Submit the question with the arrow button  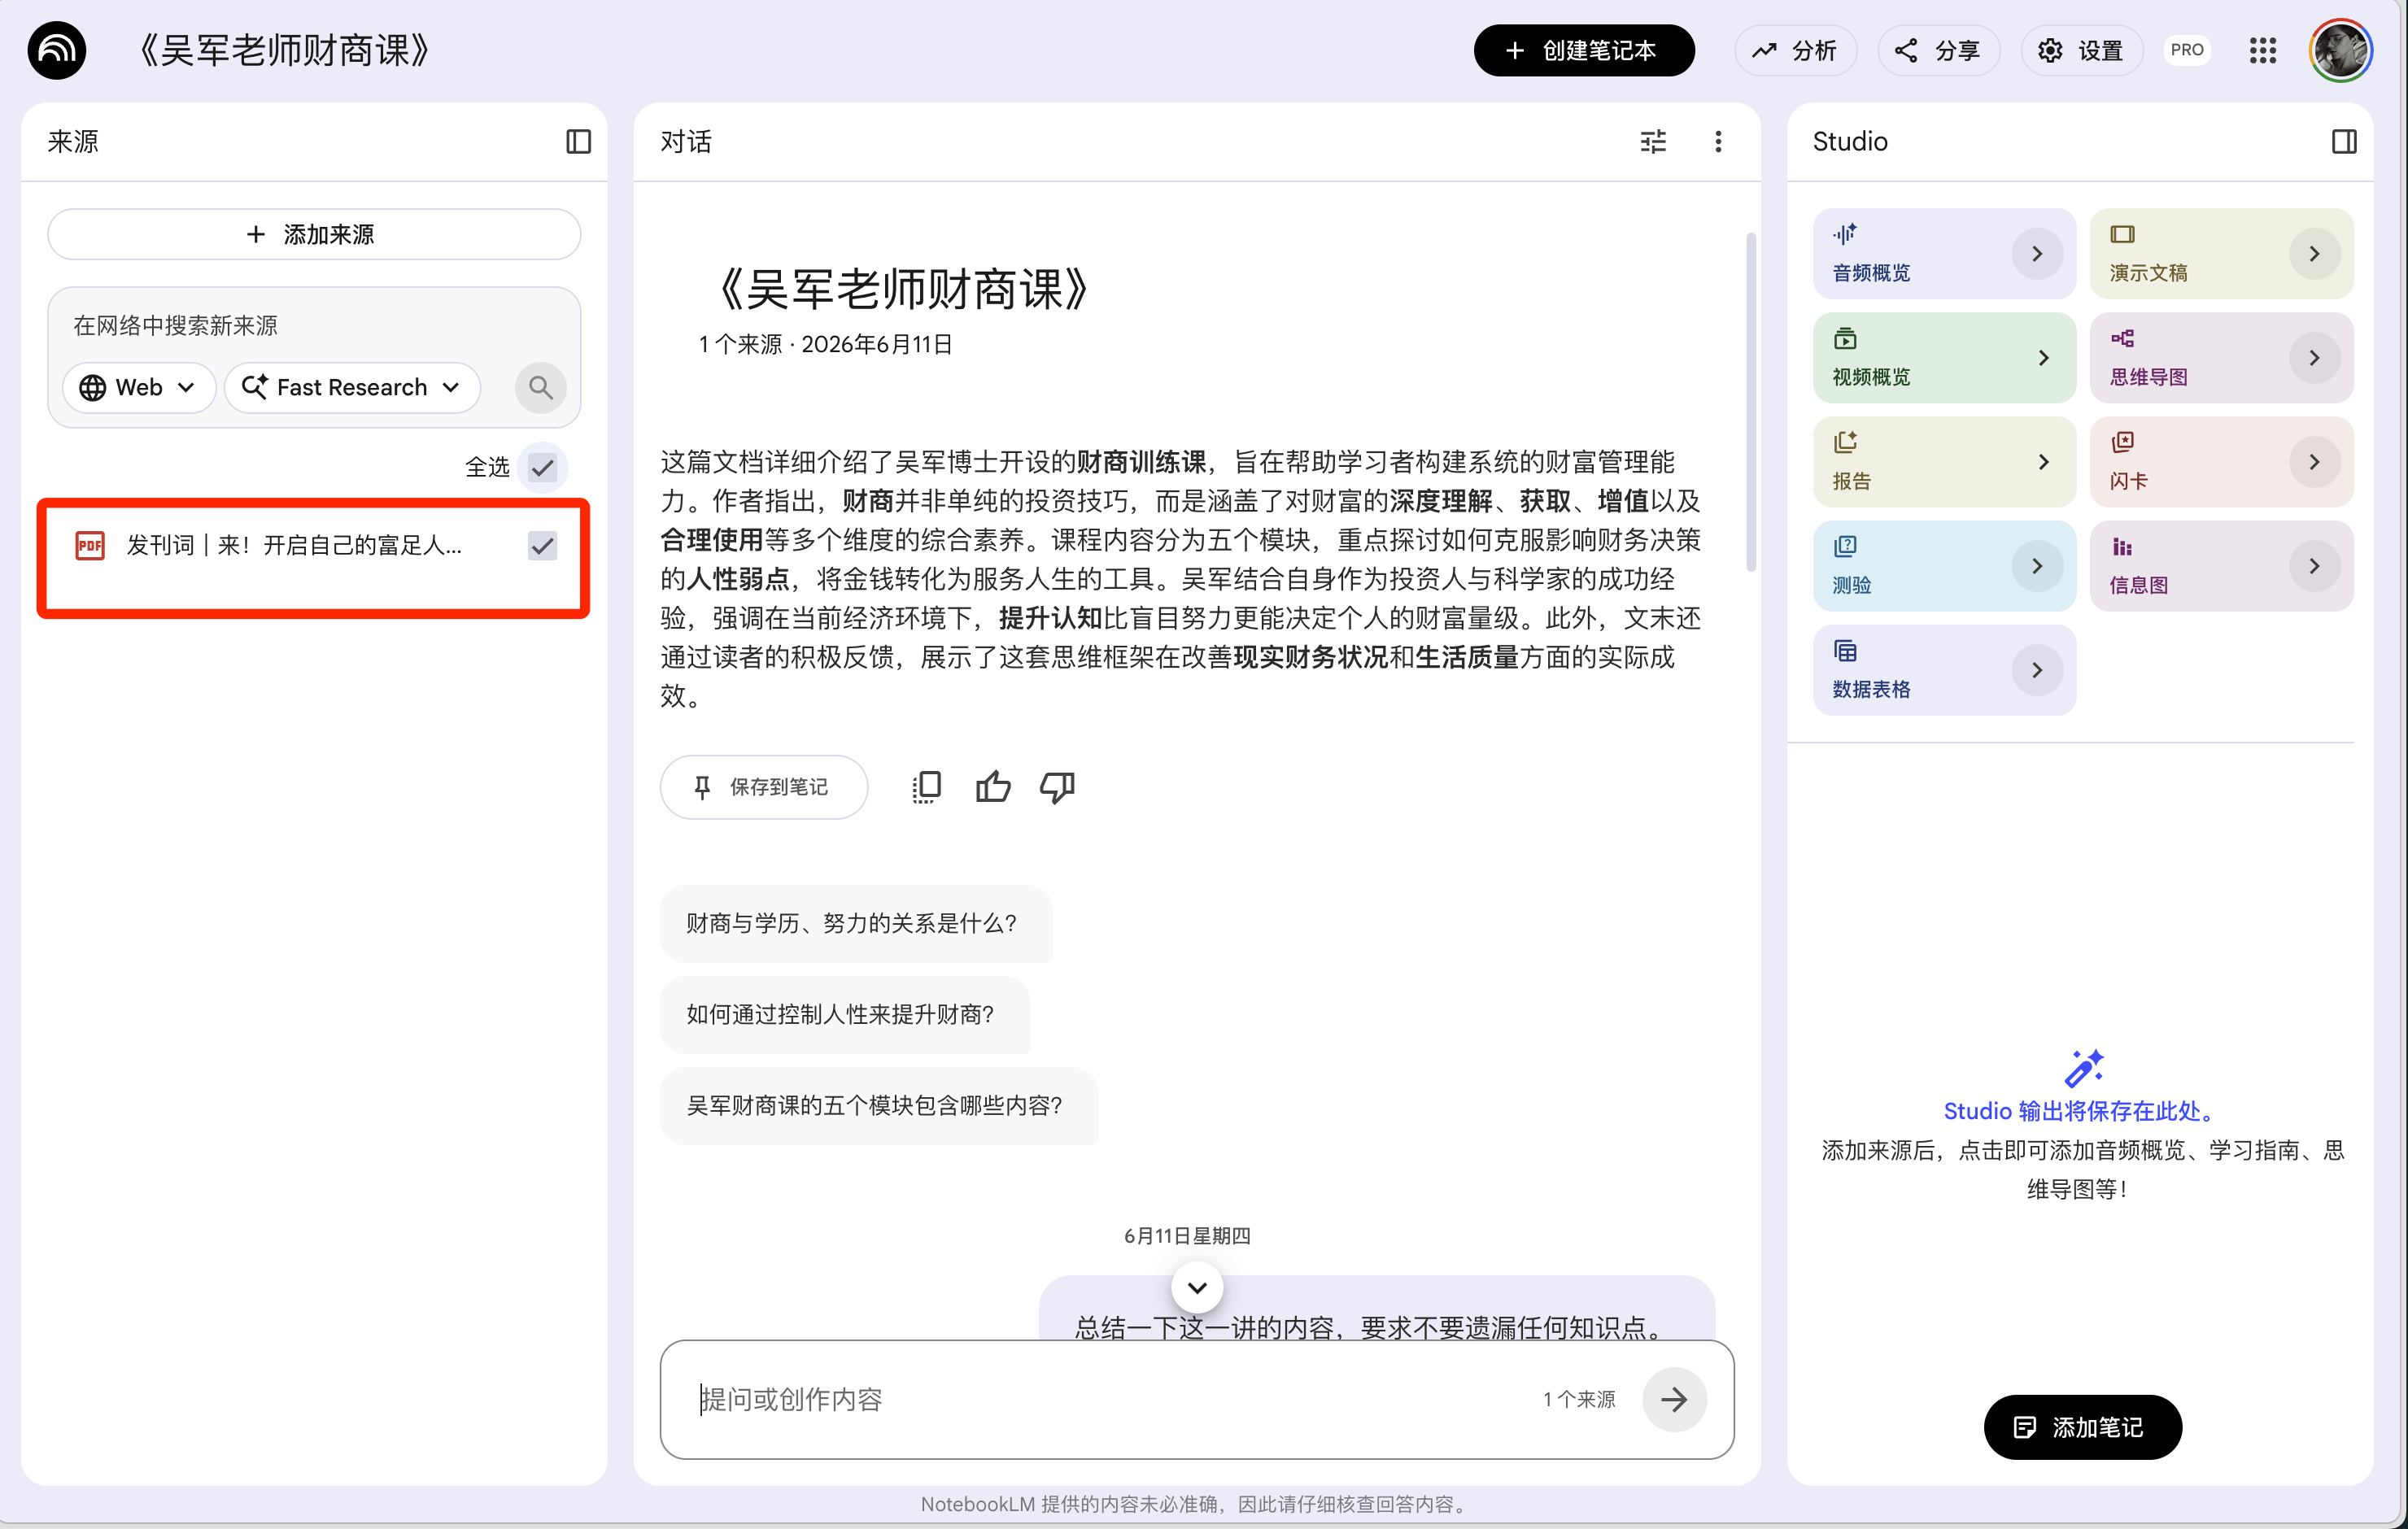(x=1673, y=1399)
